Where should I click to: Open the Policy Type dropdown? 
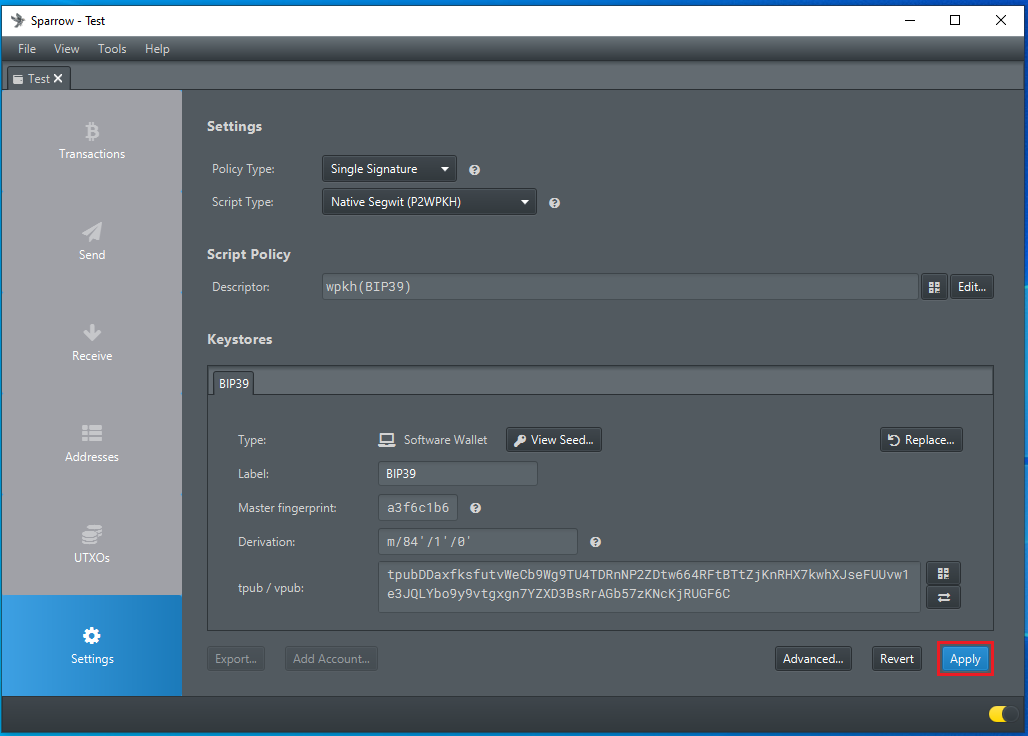[389, 169]
